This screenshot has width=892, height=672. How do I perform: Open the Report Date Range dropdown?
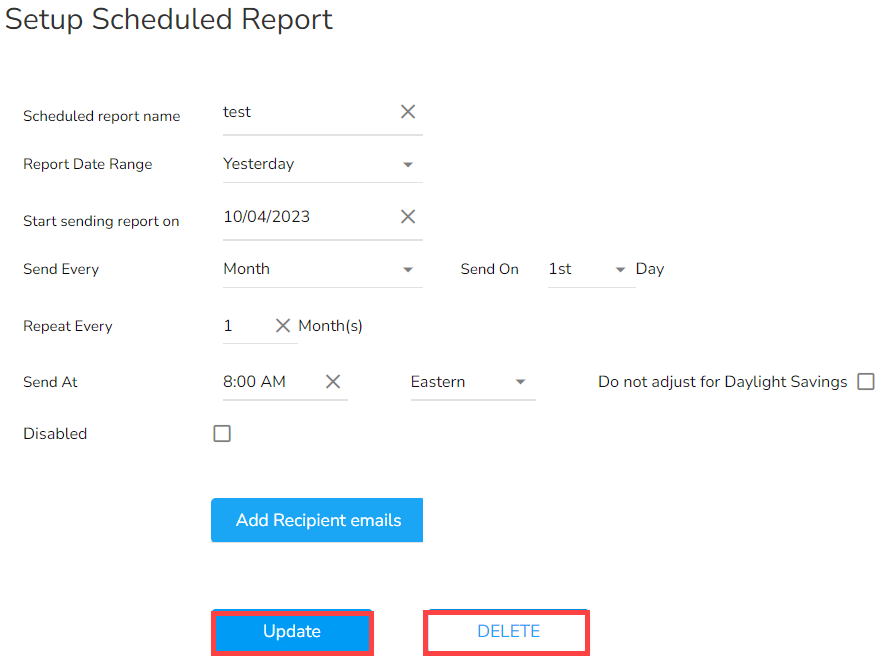pos(322,165)
